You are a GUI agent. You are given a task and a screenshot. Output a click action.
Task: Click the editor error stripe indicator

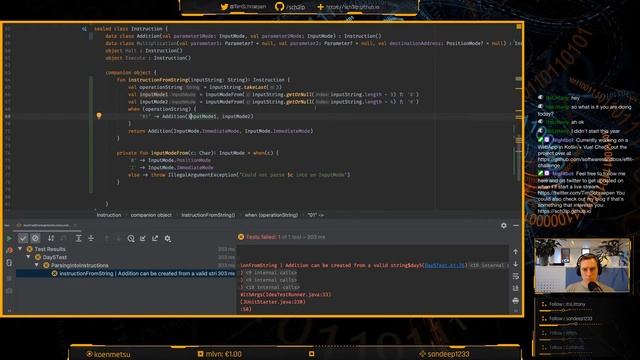pyautogui.click(x=518, y=27)
